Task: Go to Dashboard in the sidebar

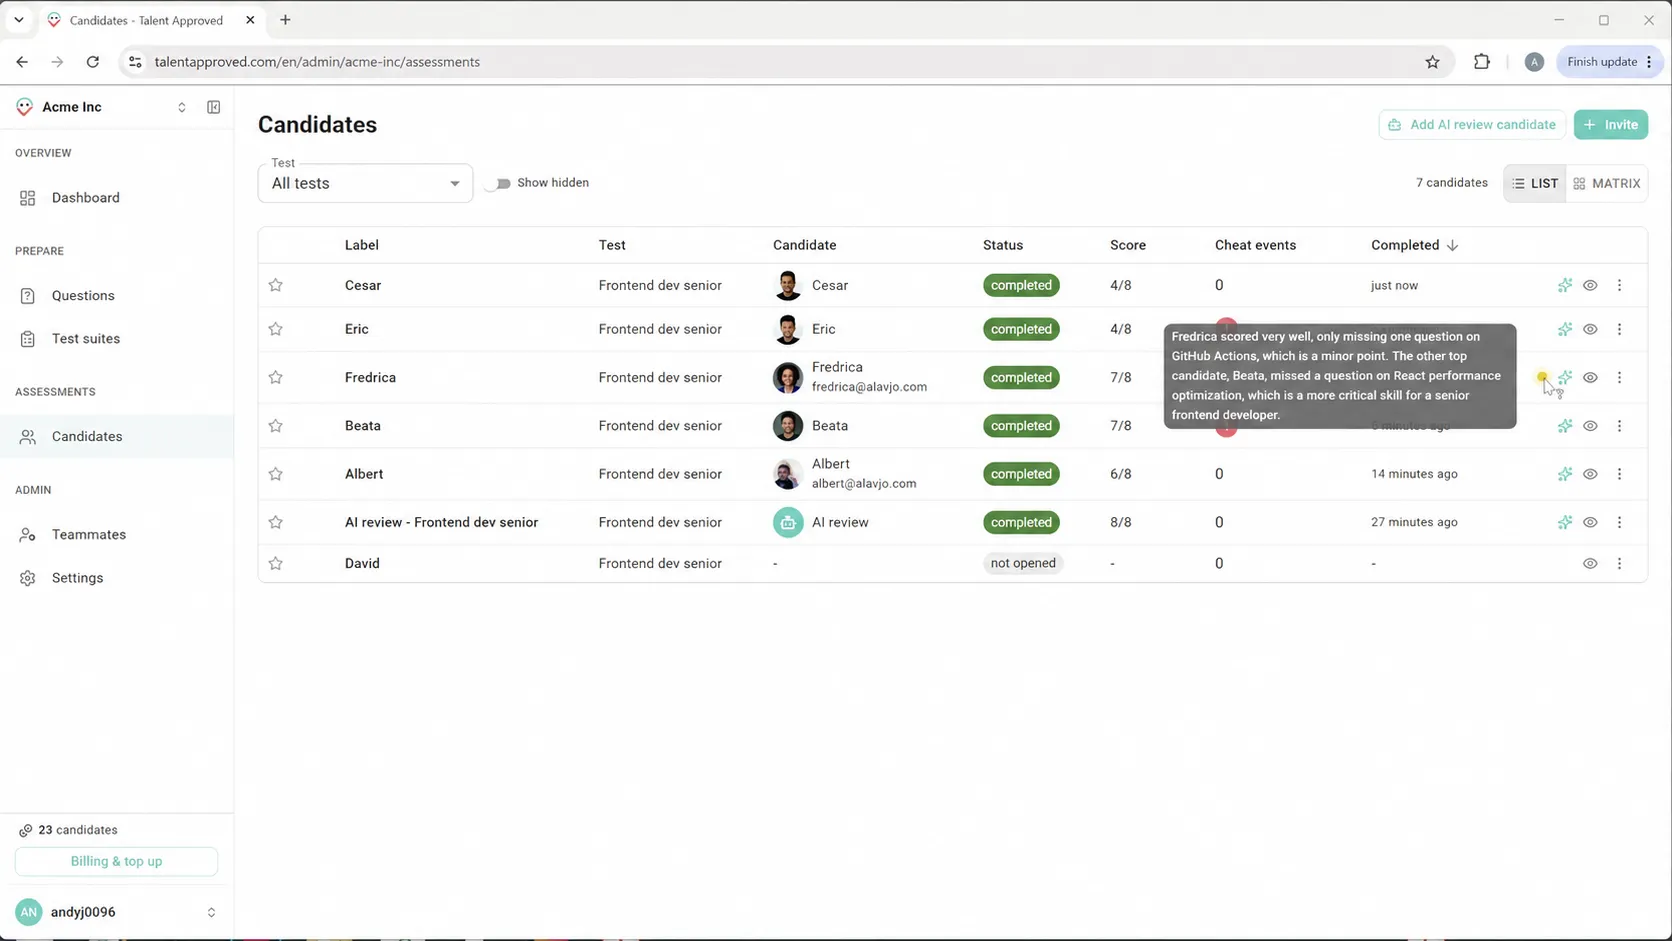Action: (116, 198)
